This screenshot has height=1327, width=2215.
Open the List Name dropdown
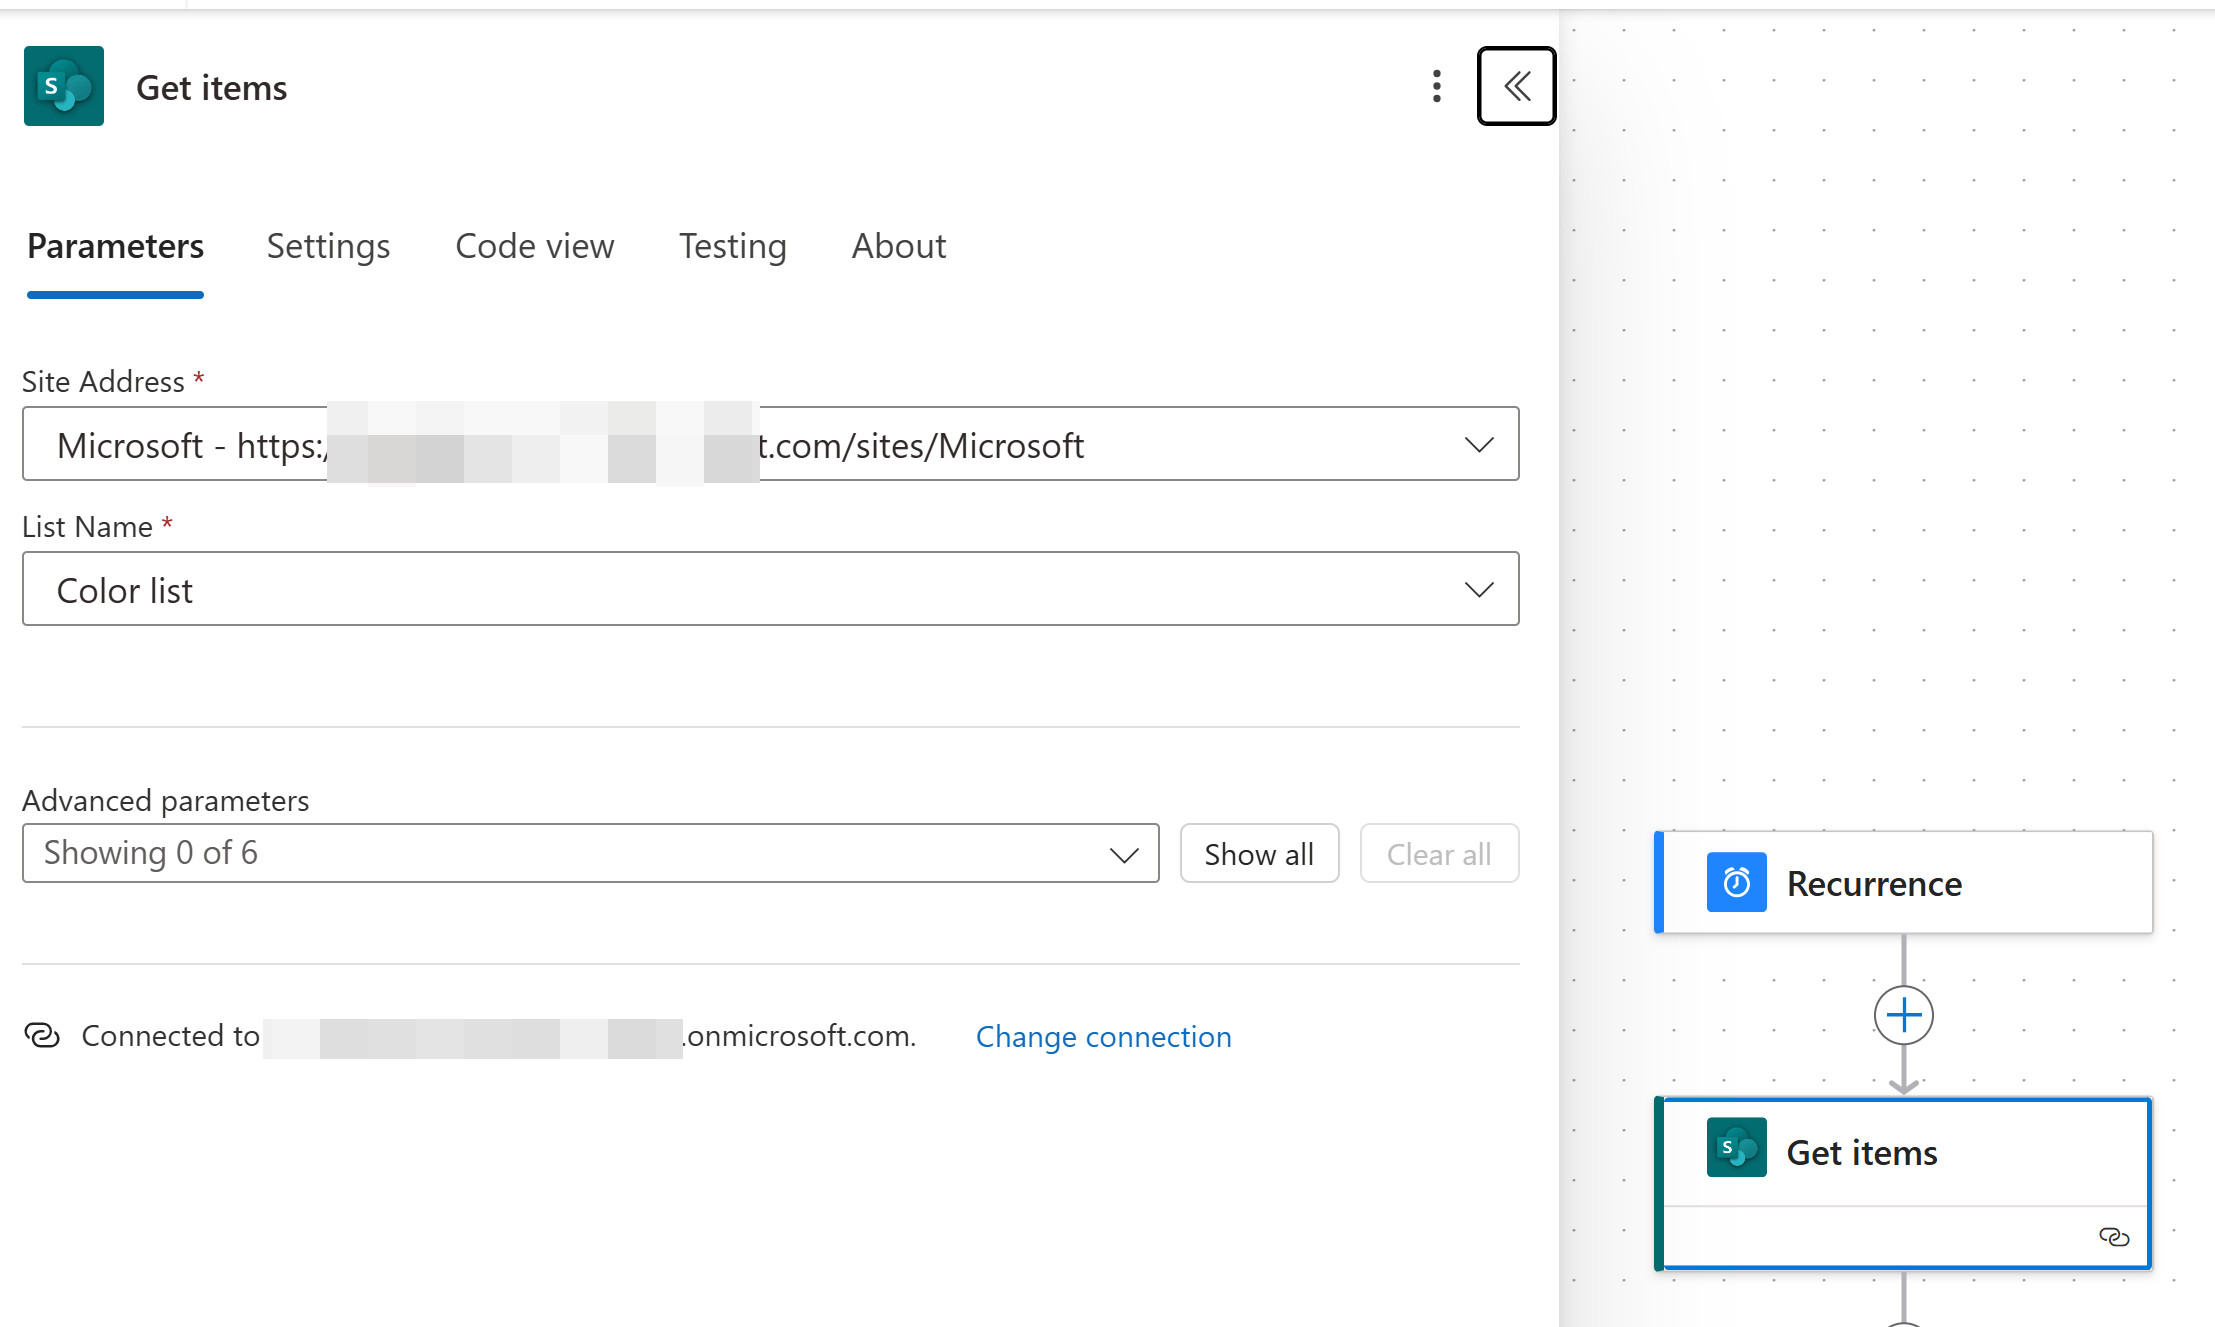point(1478,589)
